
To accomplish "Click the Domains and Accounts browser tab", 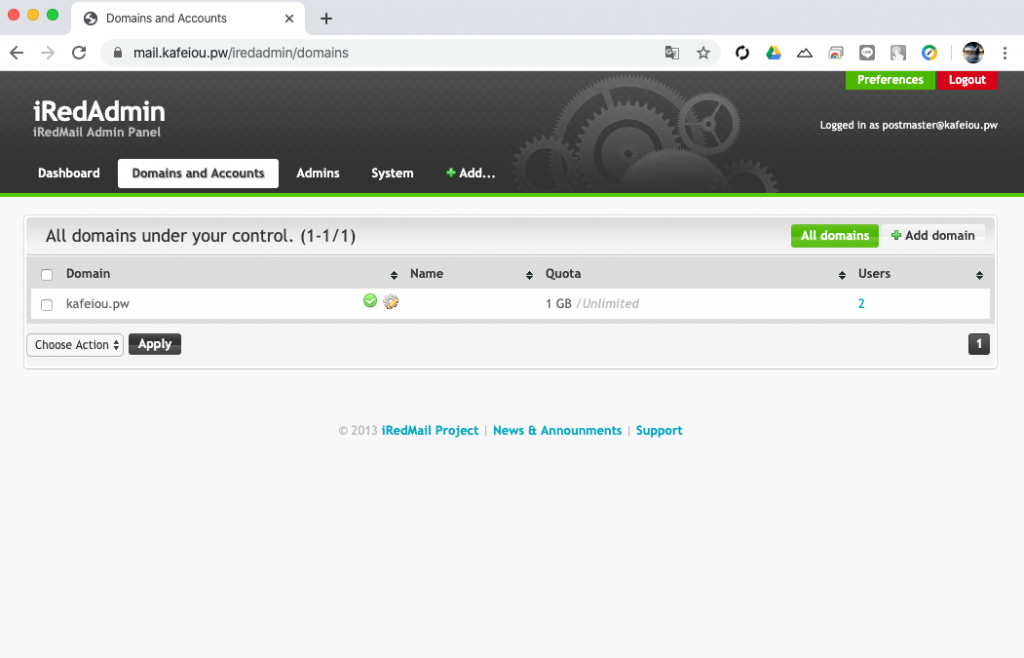I will pos(187,18).
